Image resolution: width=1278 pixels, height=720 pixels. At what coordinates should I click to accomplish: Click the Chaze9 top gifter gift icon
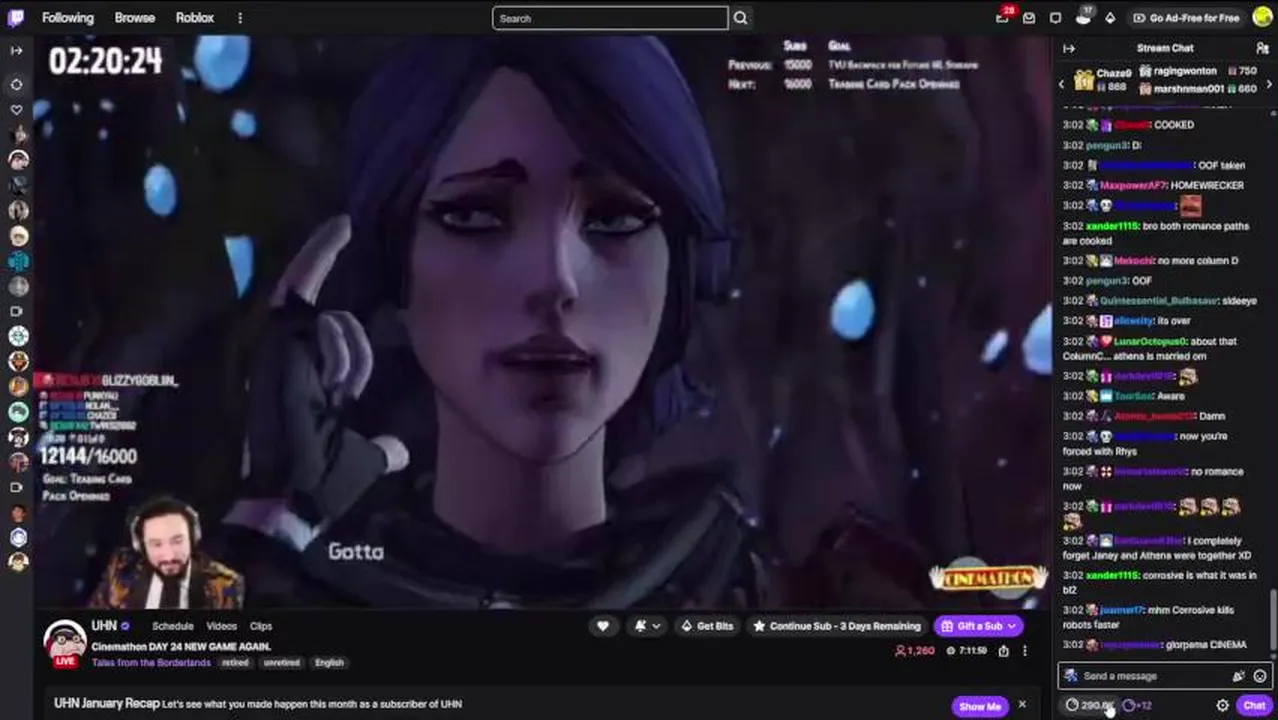pyautogui.click(x=1084, y=79)
